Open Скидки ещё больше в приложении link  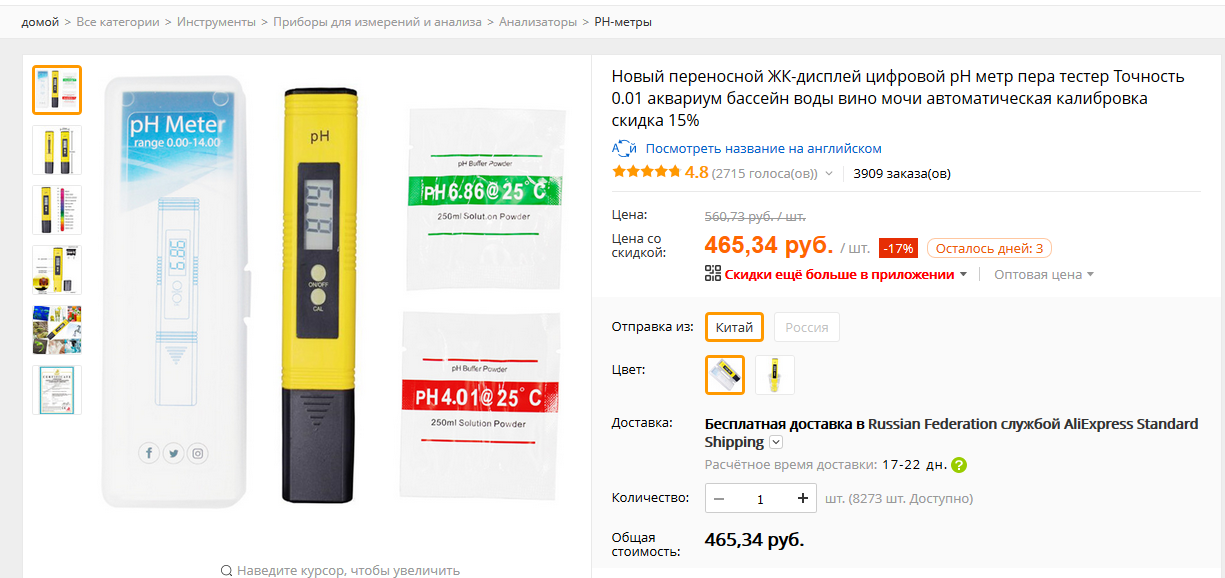(x=839, y=274)
